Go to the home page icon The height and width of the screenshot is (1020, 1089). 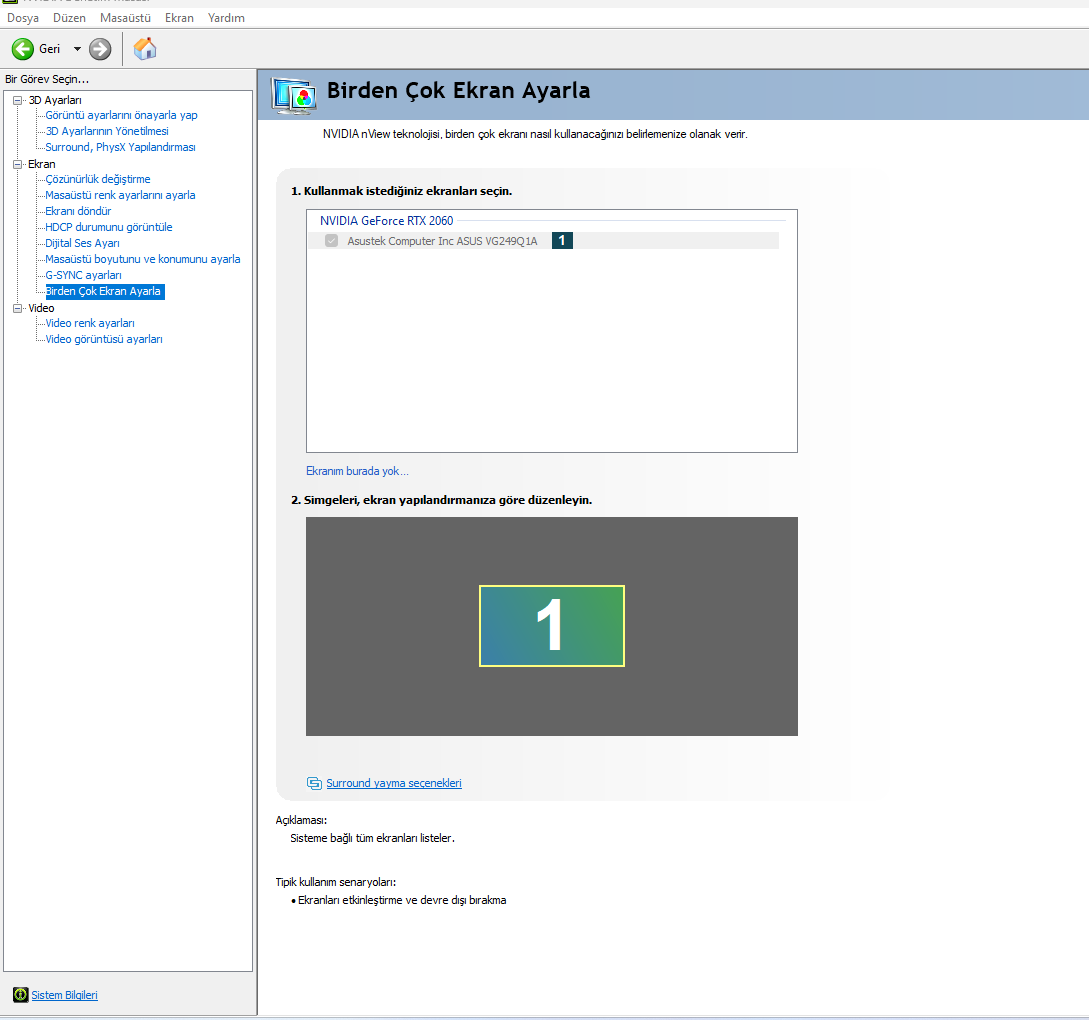[x=145, y=49]
